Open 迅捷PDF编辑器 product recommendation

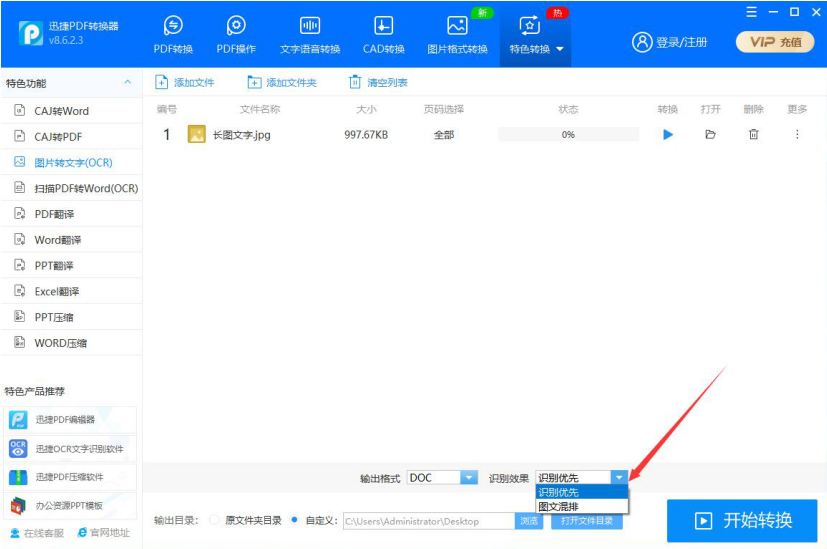70,420
